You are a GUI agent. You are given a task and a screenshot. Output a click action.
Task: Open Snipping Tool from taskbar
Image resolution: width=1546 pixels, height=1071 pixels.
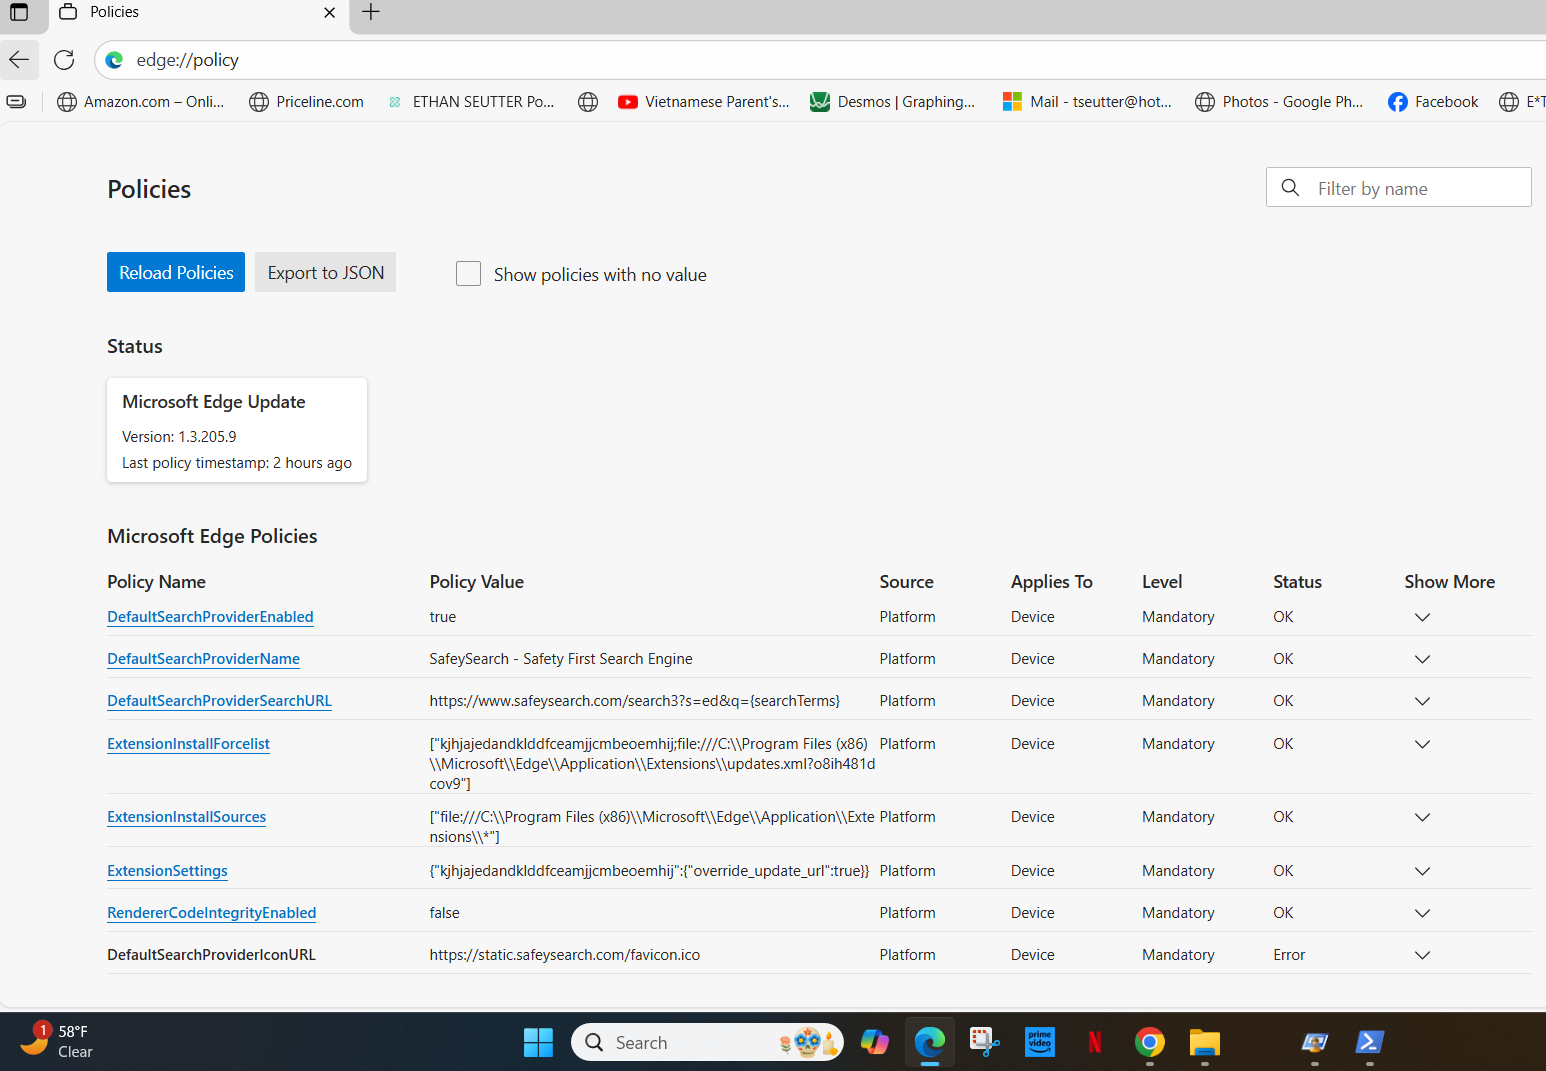point(985,1043)
